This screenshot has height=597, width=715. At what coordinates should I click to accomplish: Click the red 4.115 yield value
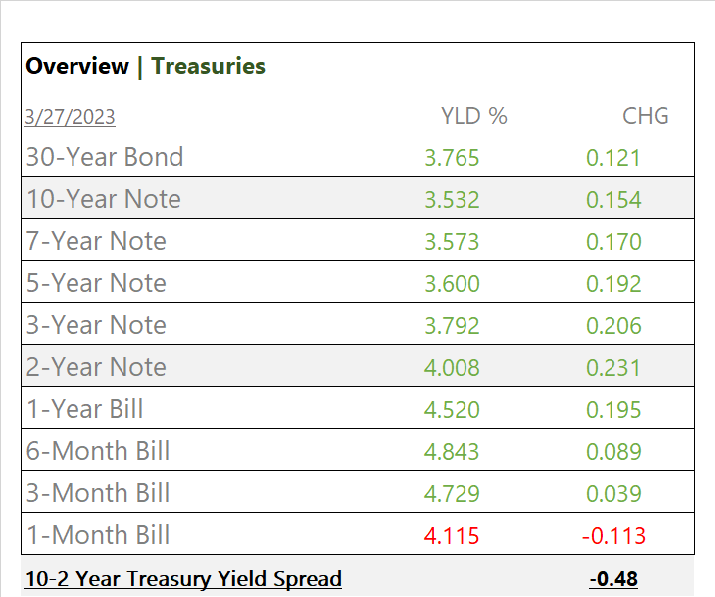click(x=451, y=536)
